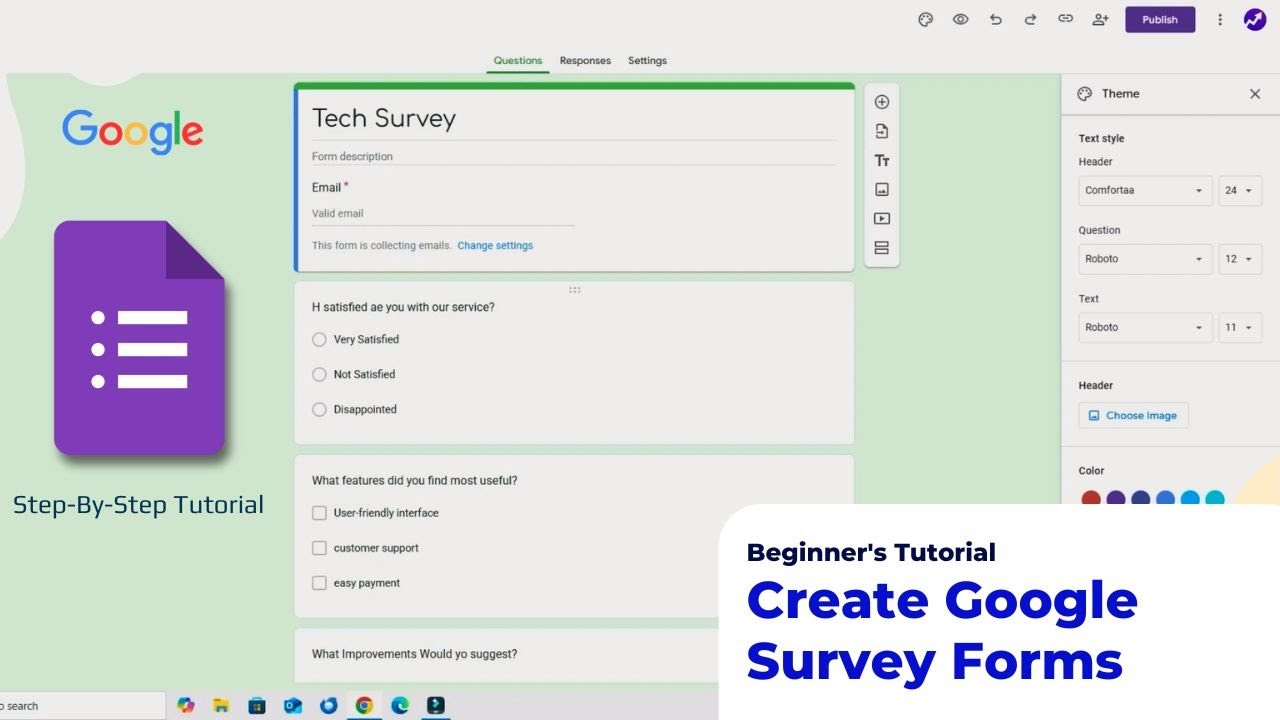Add a video from the side toolbar
The image size is (1280, 720).
[881, 218]
